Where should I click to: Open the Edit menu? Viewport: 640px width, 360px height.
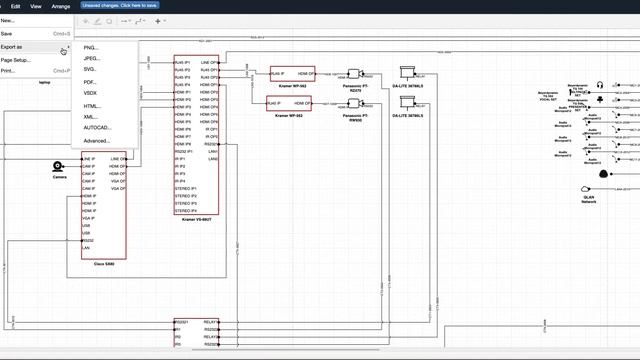tap(16, 6)
